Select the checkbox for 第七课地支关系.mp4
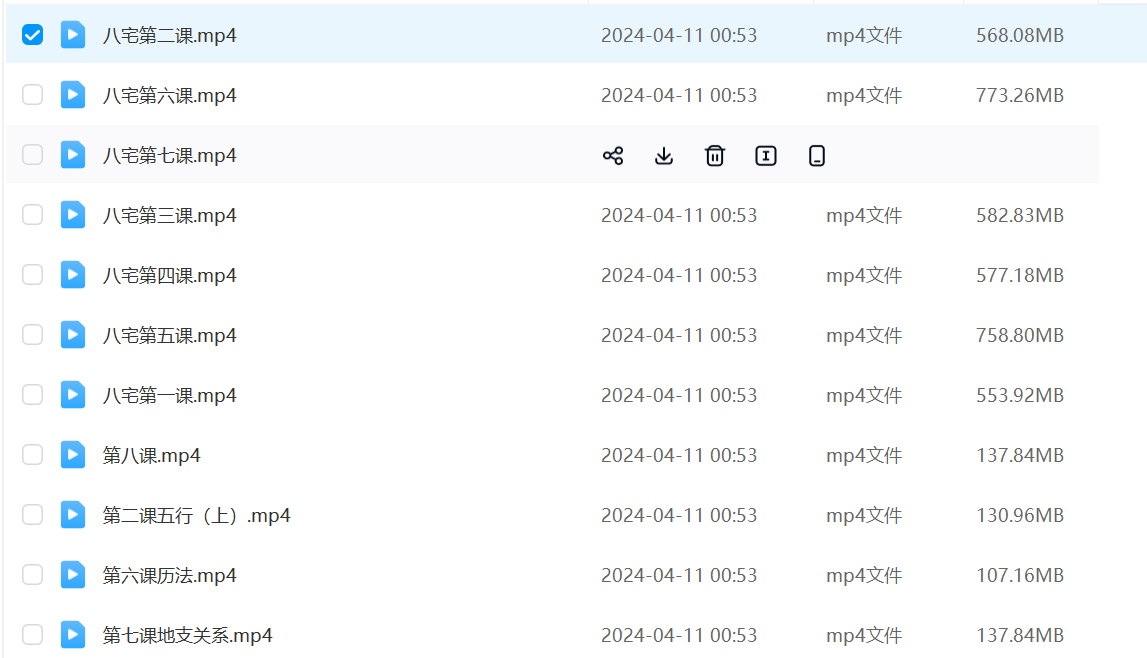Image resolution: width=1147 pixels, height=658 pixels. (x=33, y=635)
